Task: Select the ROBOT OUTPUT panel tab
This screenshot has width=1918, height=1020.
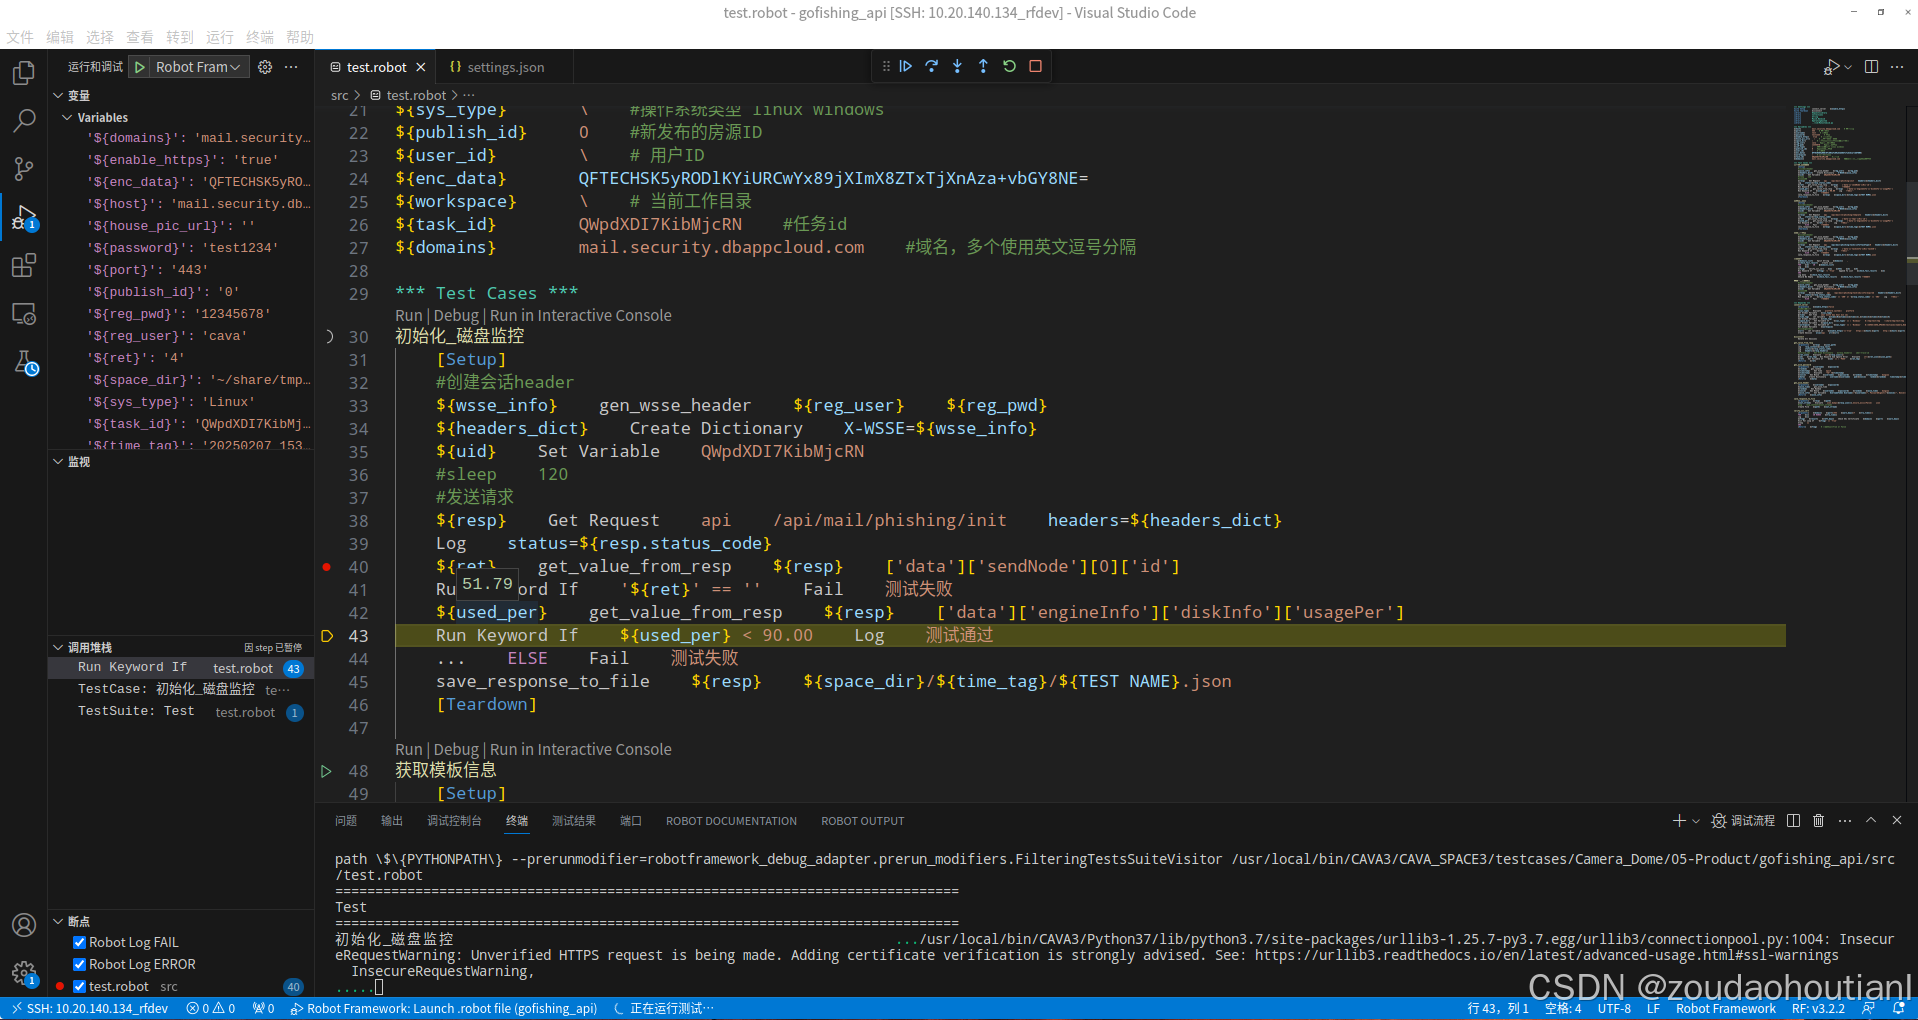Action: point(861,820)
